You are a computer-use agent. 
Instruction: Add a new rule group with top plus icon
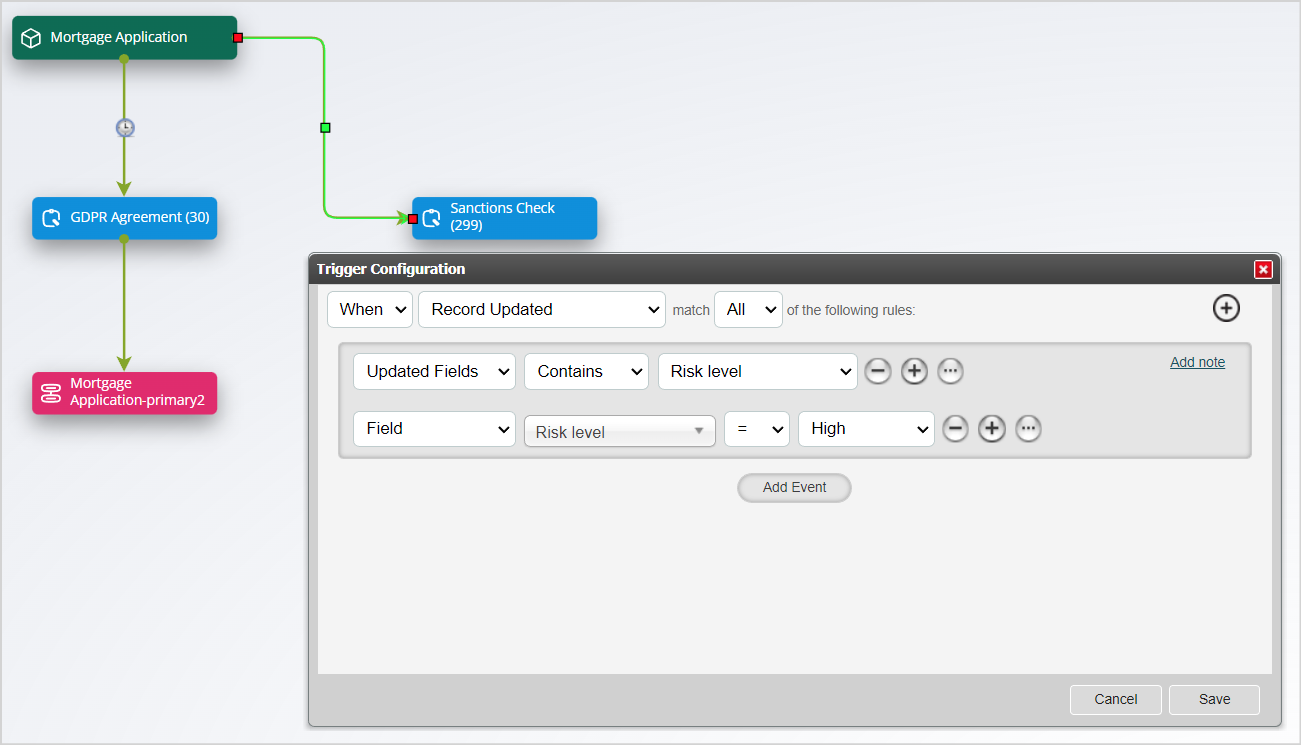point(1226,308)
